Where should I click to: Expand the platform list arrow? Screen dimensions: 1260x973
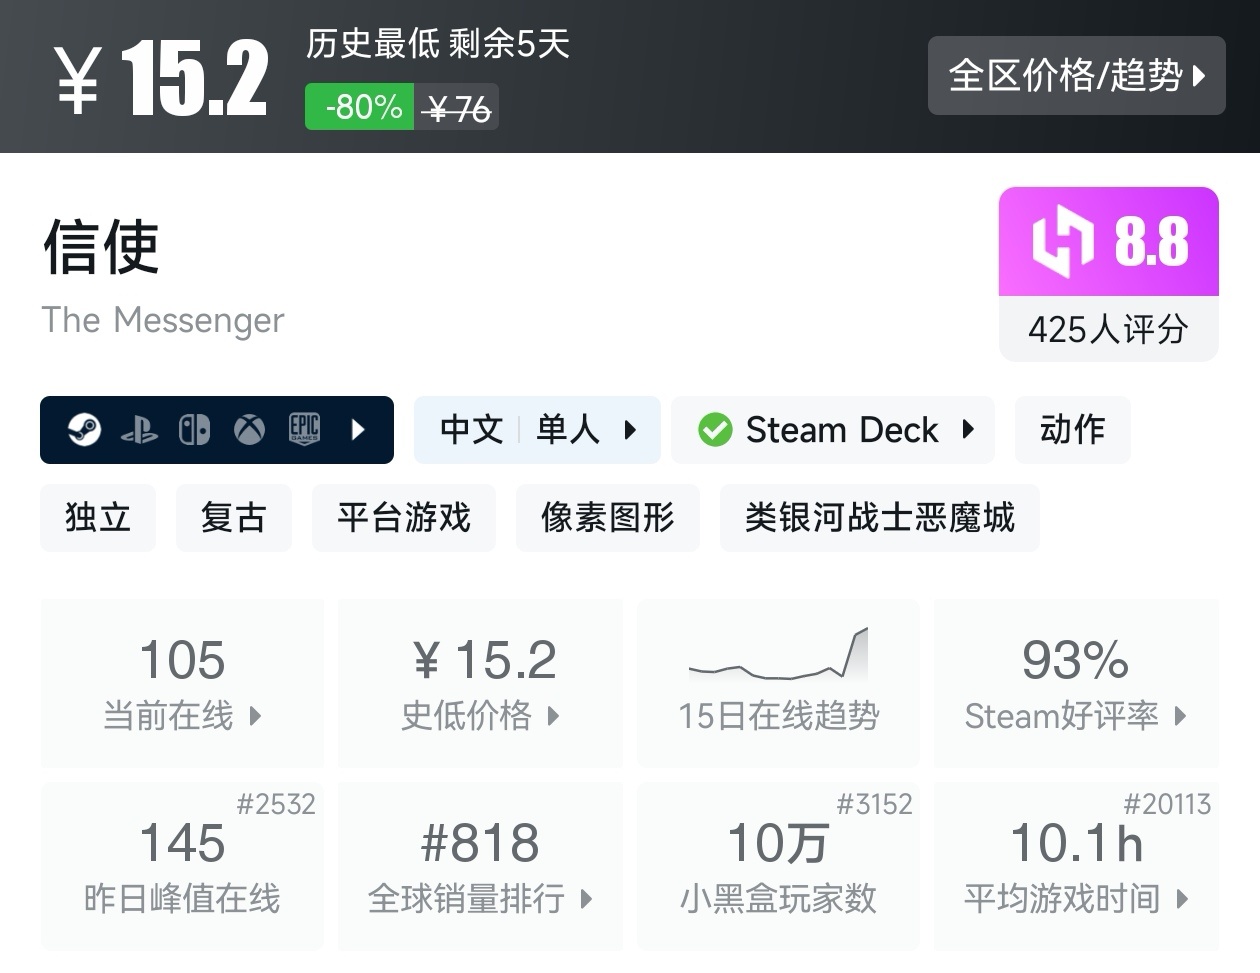[359, 430]
